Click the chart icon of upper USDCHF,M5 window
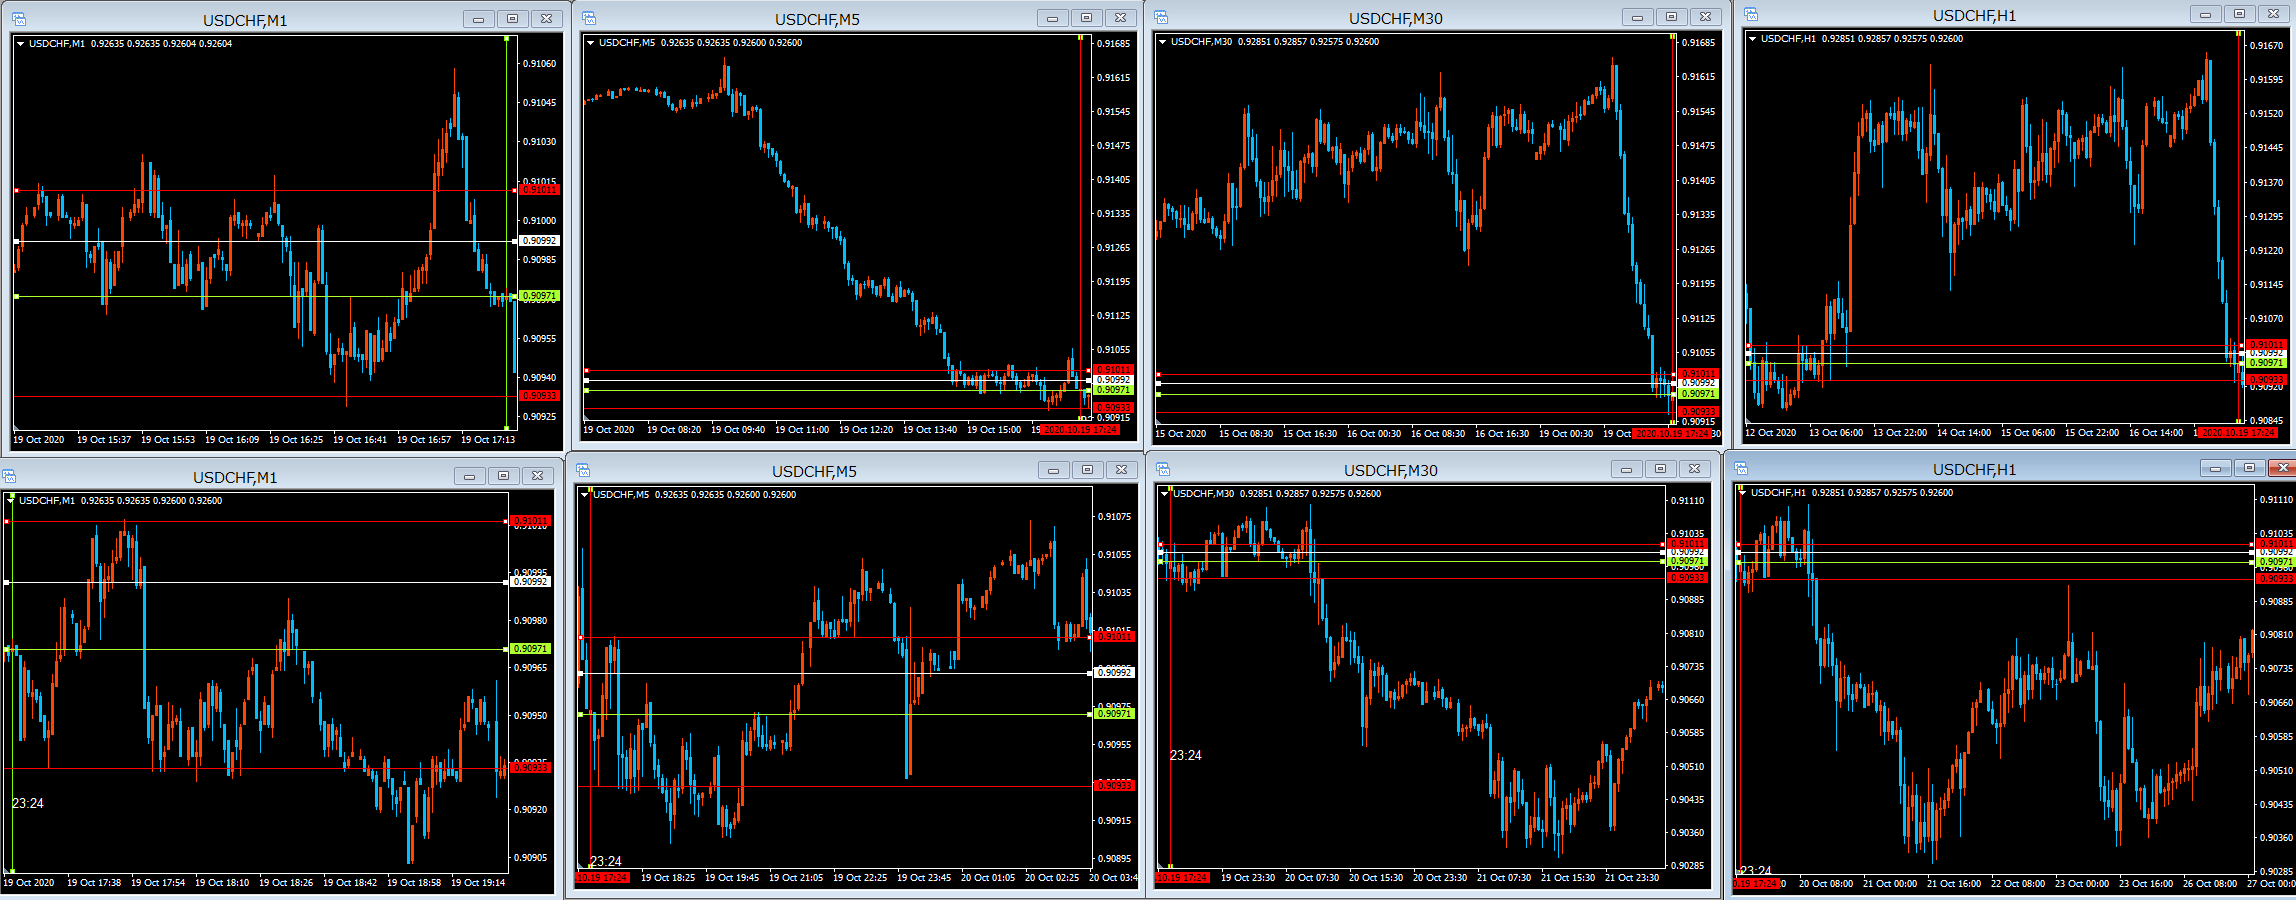 point(589,18)
